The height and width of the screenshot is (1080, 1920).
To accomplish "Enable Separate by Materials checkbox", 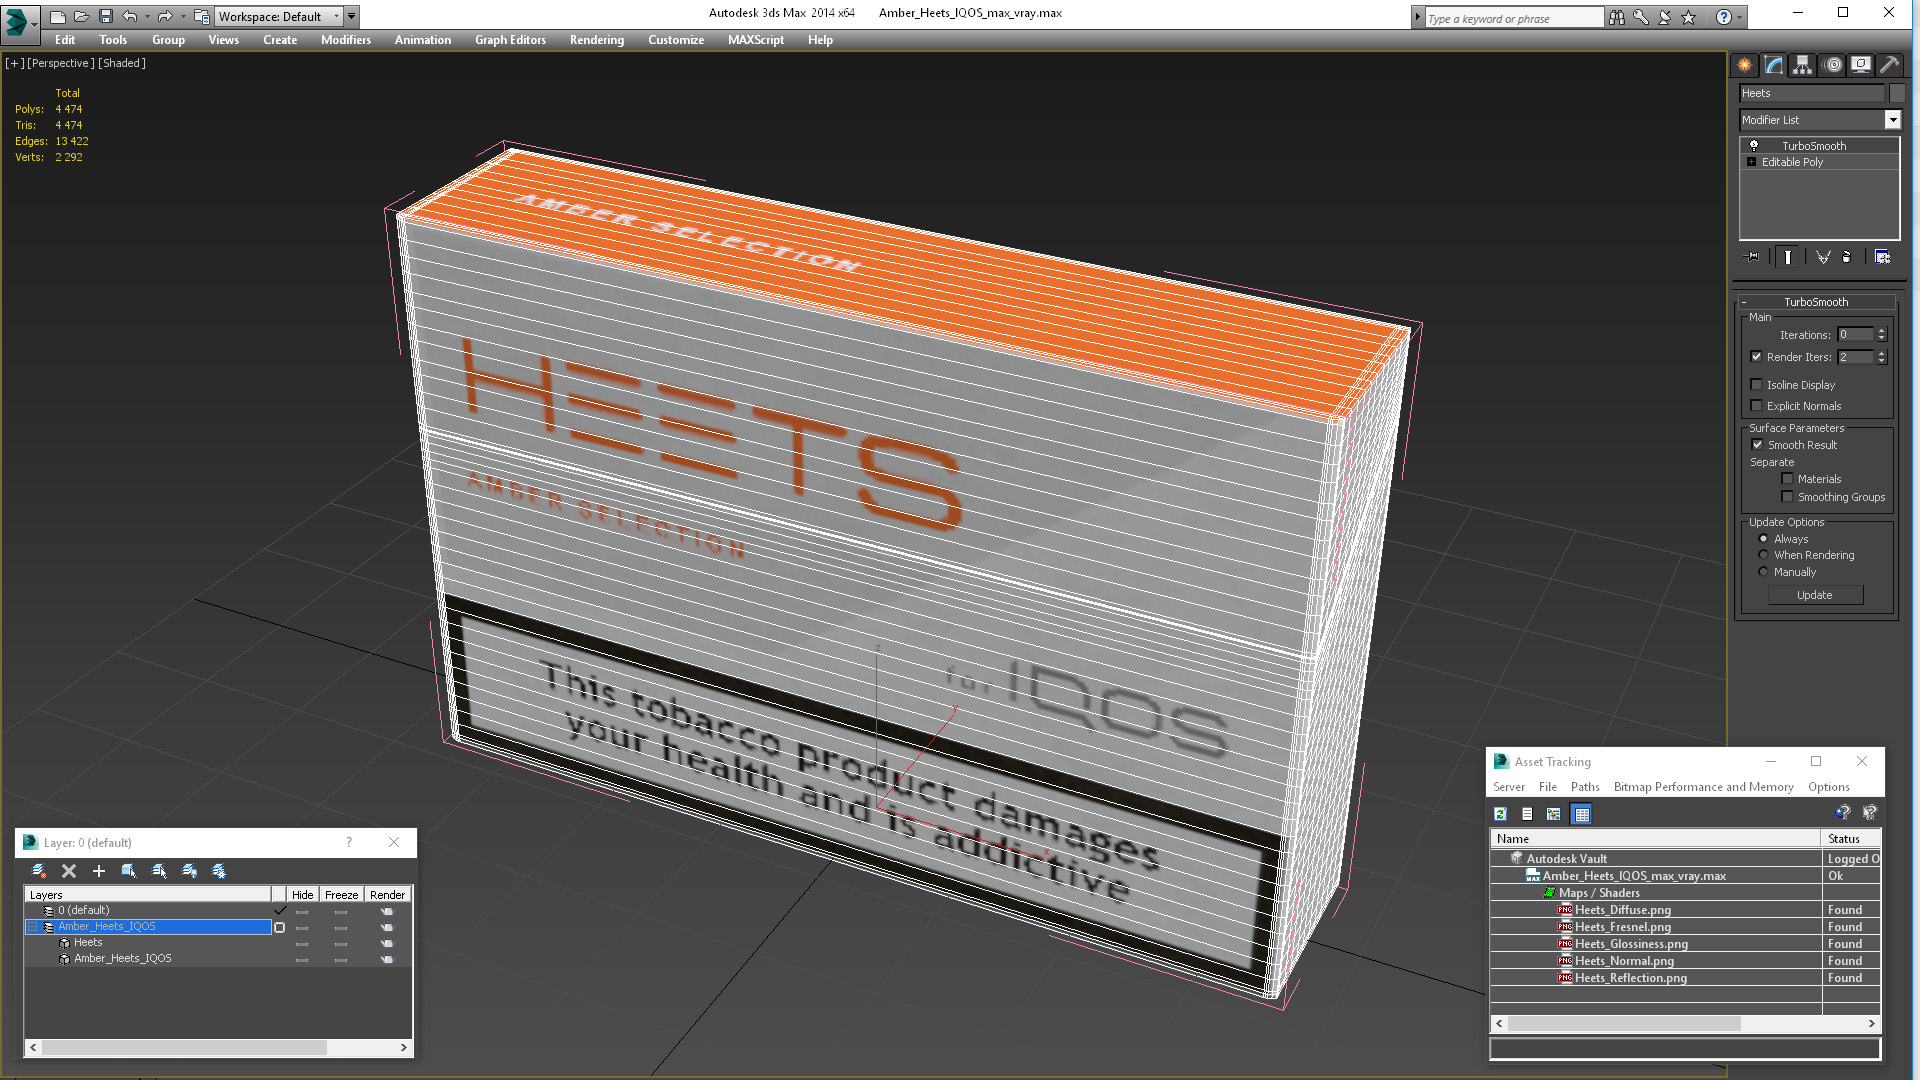I will pos(1788,479).
